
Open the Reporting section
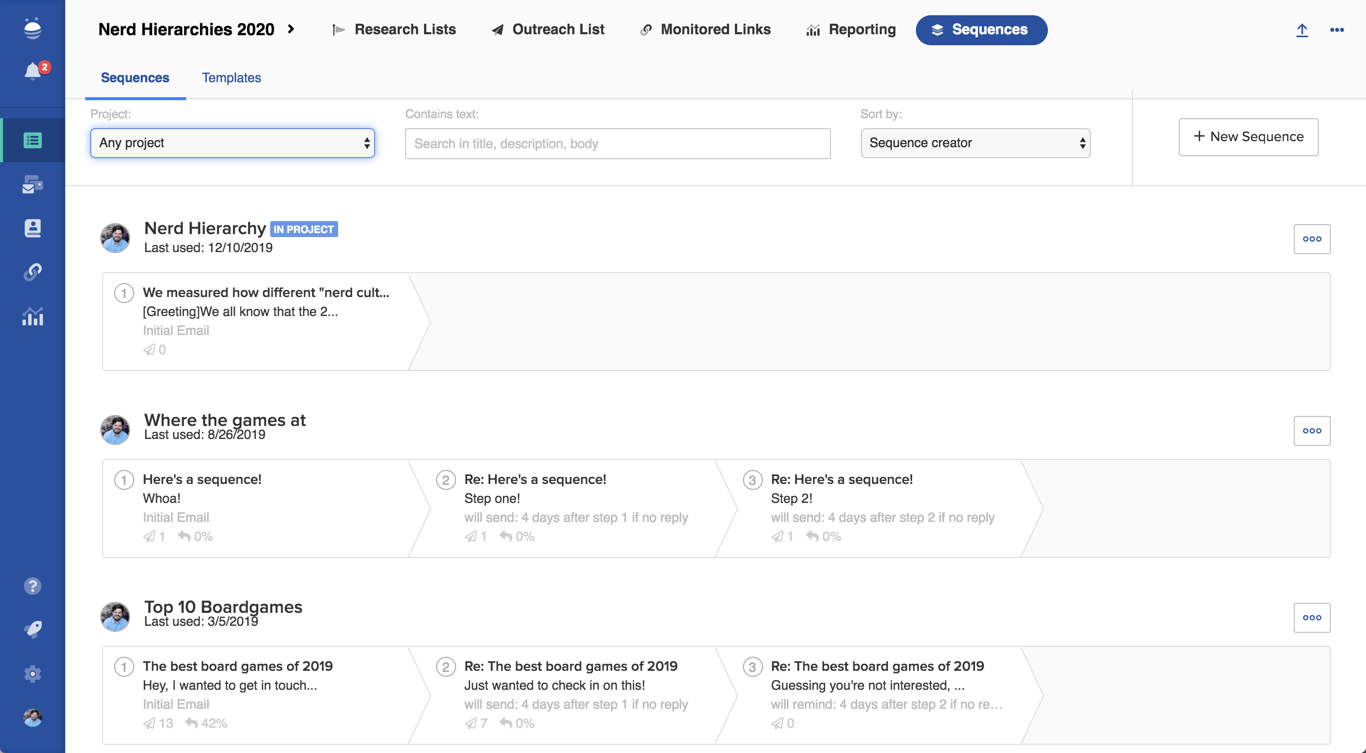coord(851,30)
